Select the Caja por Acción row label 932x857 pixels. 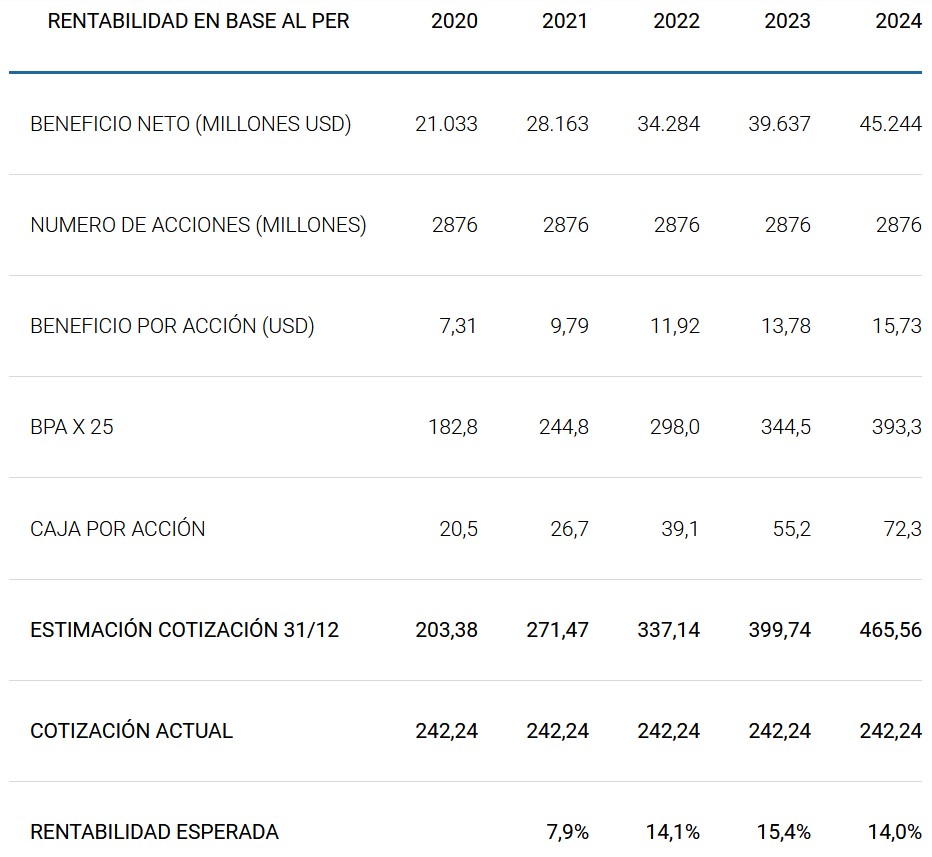[x=118, y=529]
